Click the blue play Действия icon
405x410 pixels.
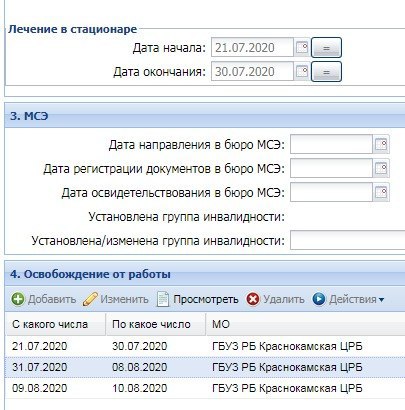click(x=319, y=299)
